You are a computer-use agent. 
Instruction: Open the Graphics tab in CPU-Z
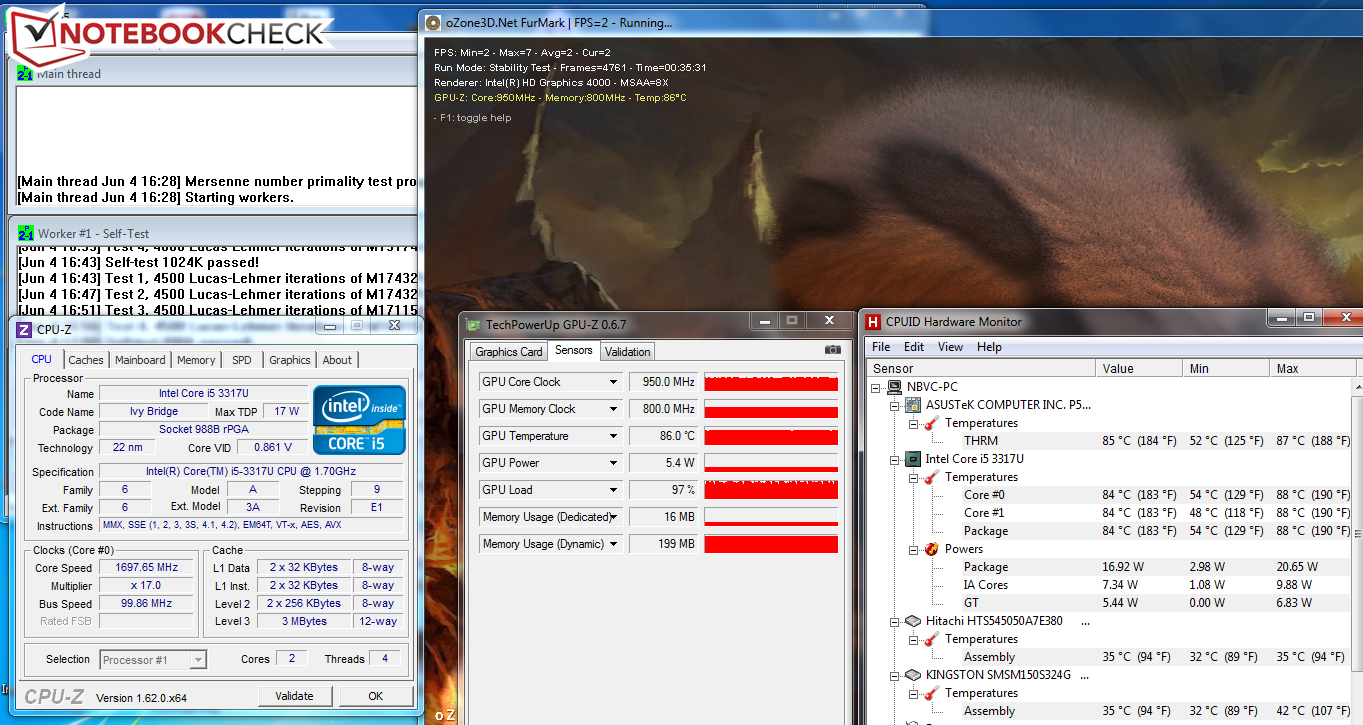click(290, 360)
